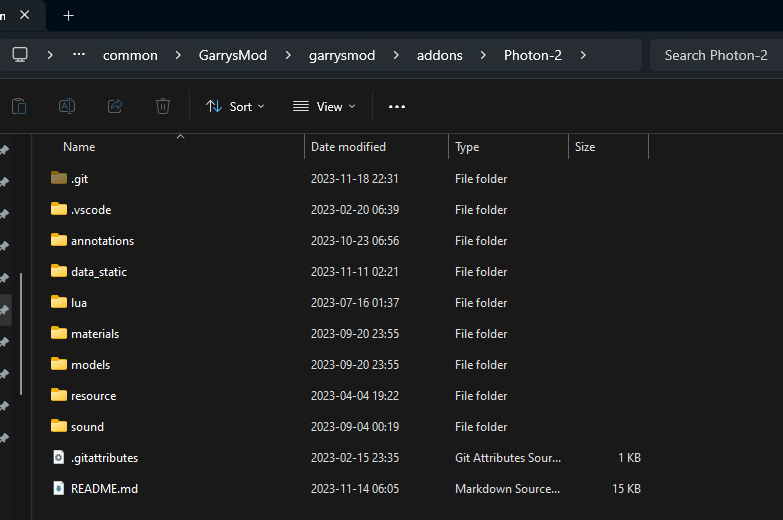Select the annotations folder icon
This screenshot has height=520, width=783.
point(59,240)
